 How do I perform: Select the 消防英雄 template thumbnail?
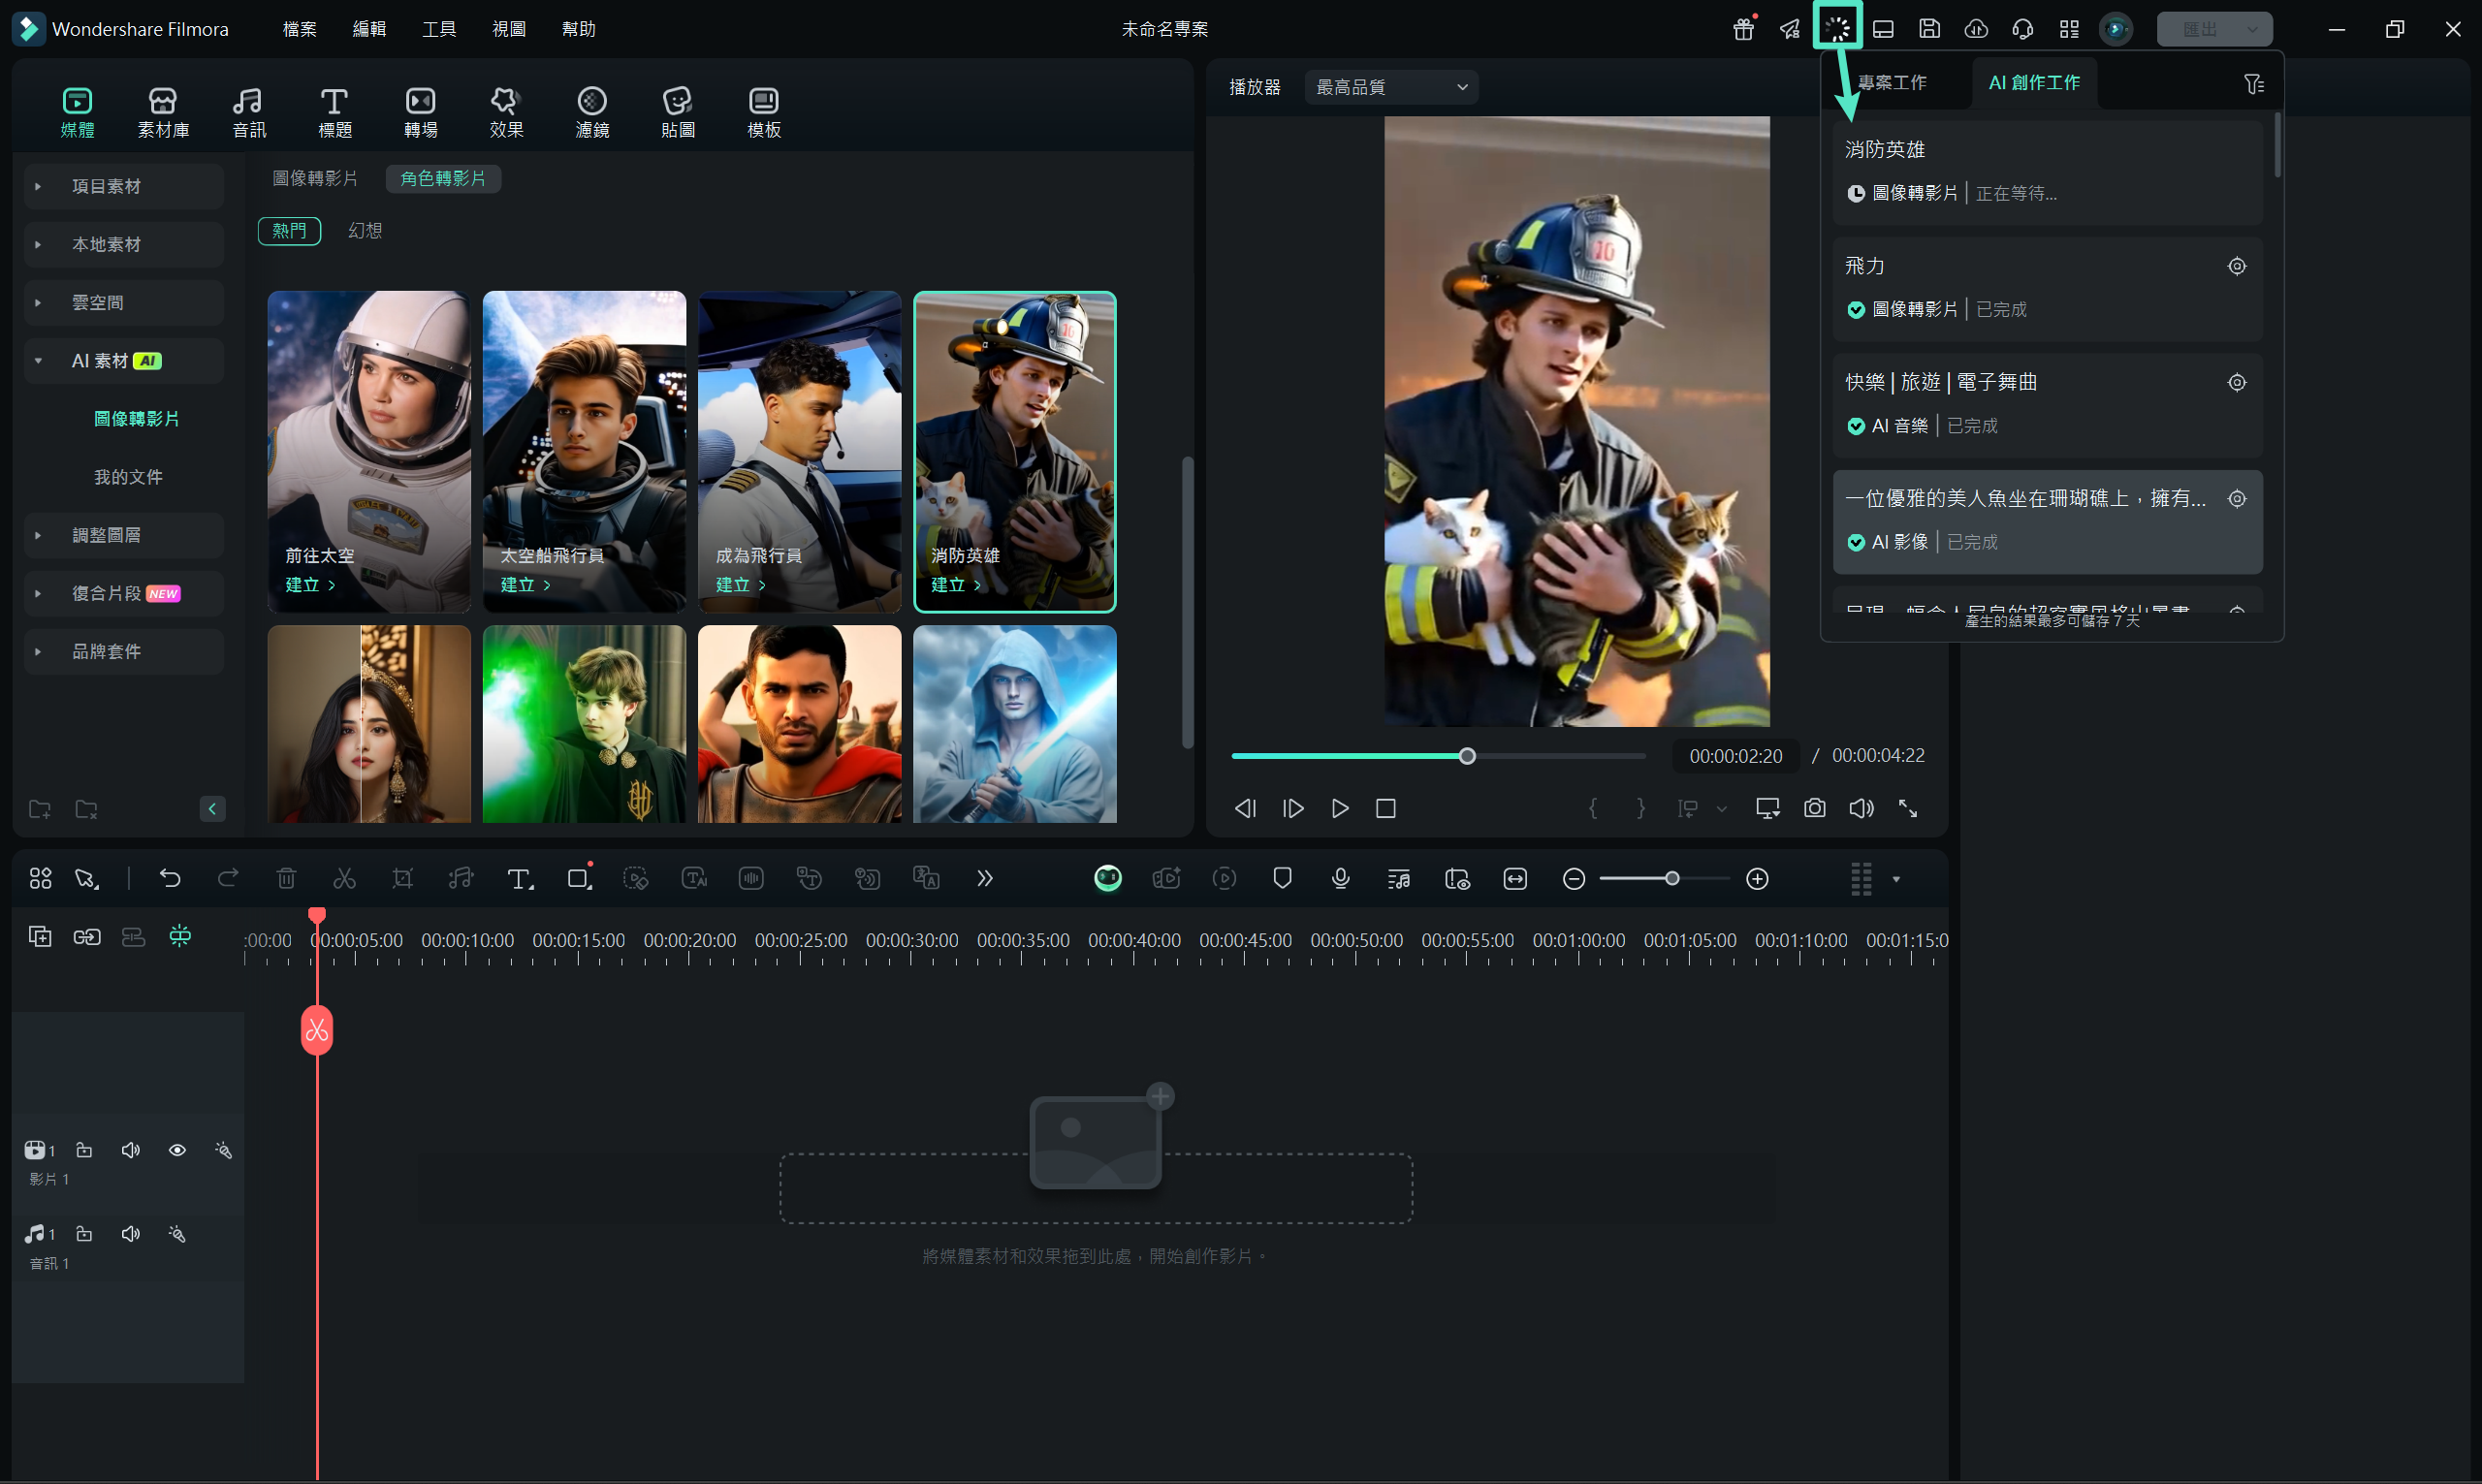point(1015,452)
